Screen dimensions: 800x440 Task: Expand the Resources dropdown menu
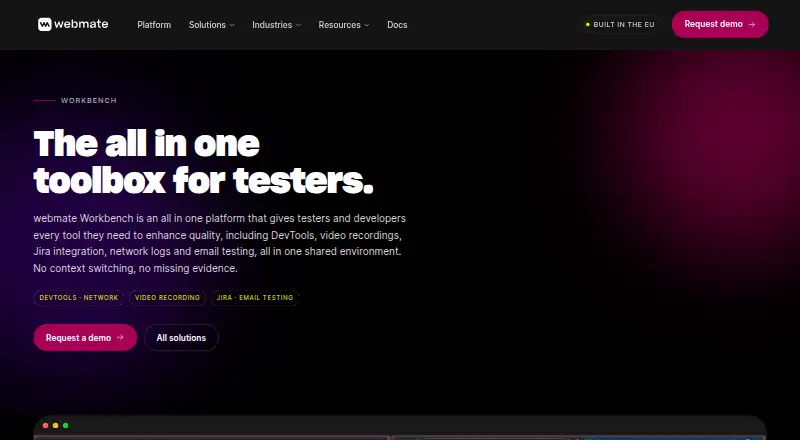point(344,25)
